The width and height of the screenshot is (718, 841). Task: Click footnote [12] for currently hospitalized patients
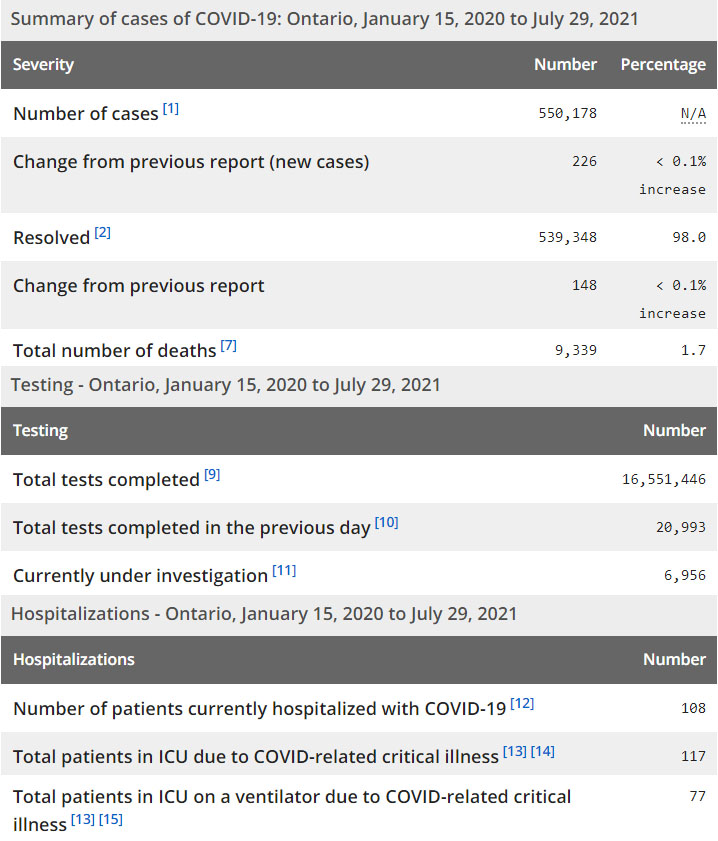(522, 704)
